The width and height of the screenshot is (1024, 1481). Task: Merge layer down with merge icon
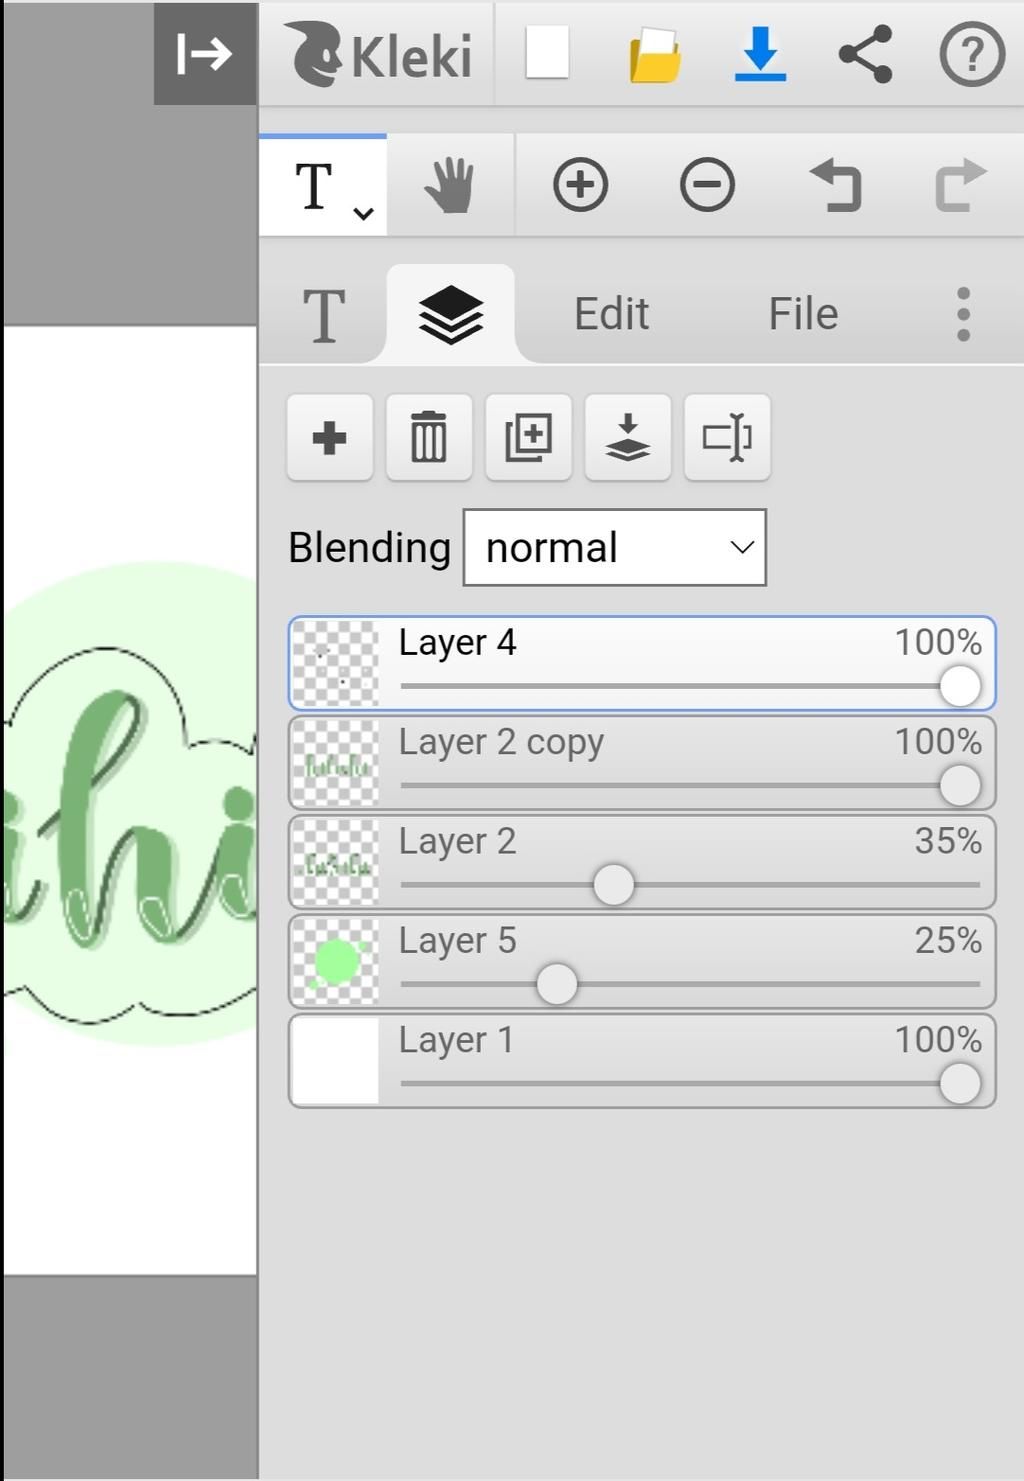pyautogui.click(x=628, y=438)
